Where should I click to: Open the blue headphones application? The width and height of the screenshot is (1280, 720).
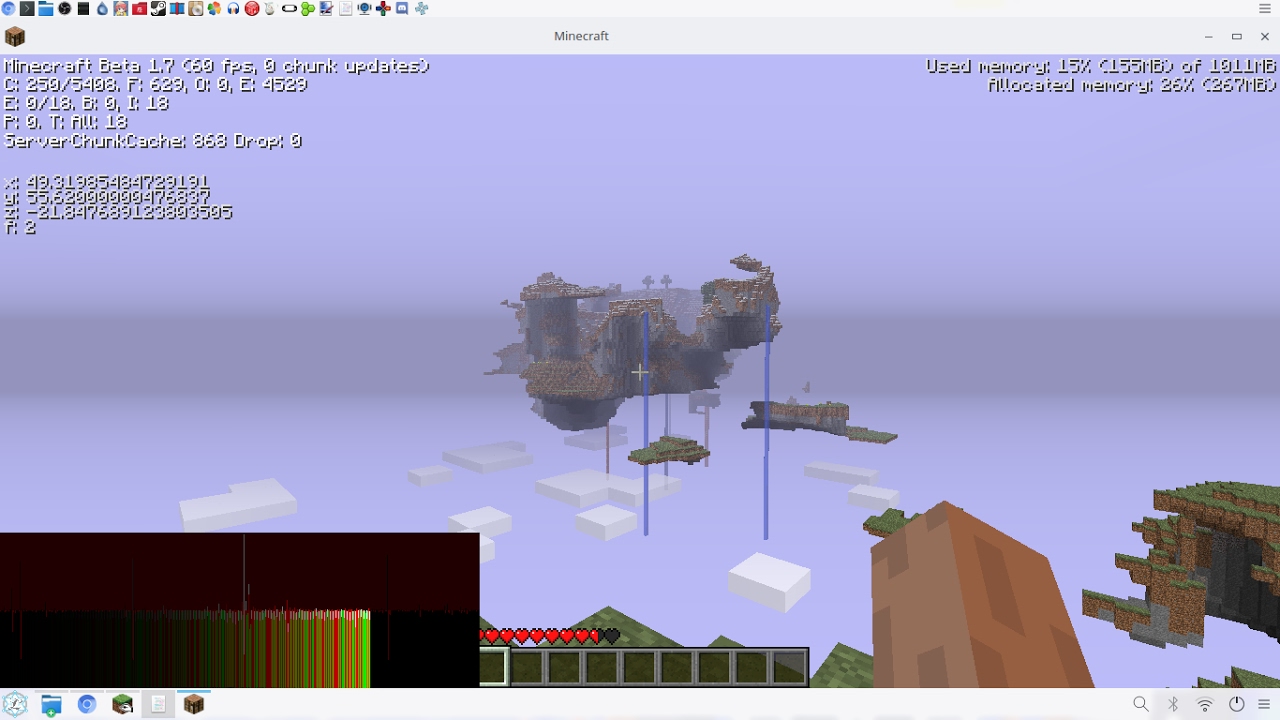(233, 9)
